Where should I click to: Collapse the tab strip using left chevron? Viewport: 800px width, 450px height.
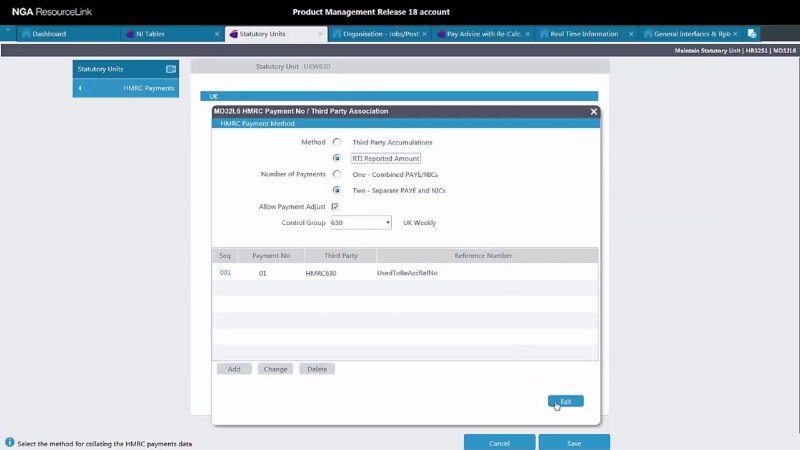click(x=8, y=30)
